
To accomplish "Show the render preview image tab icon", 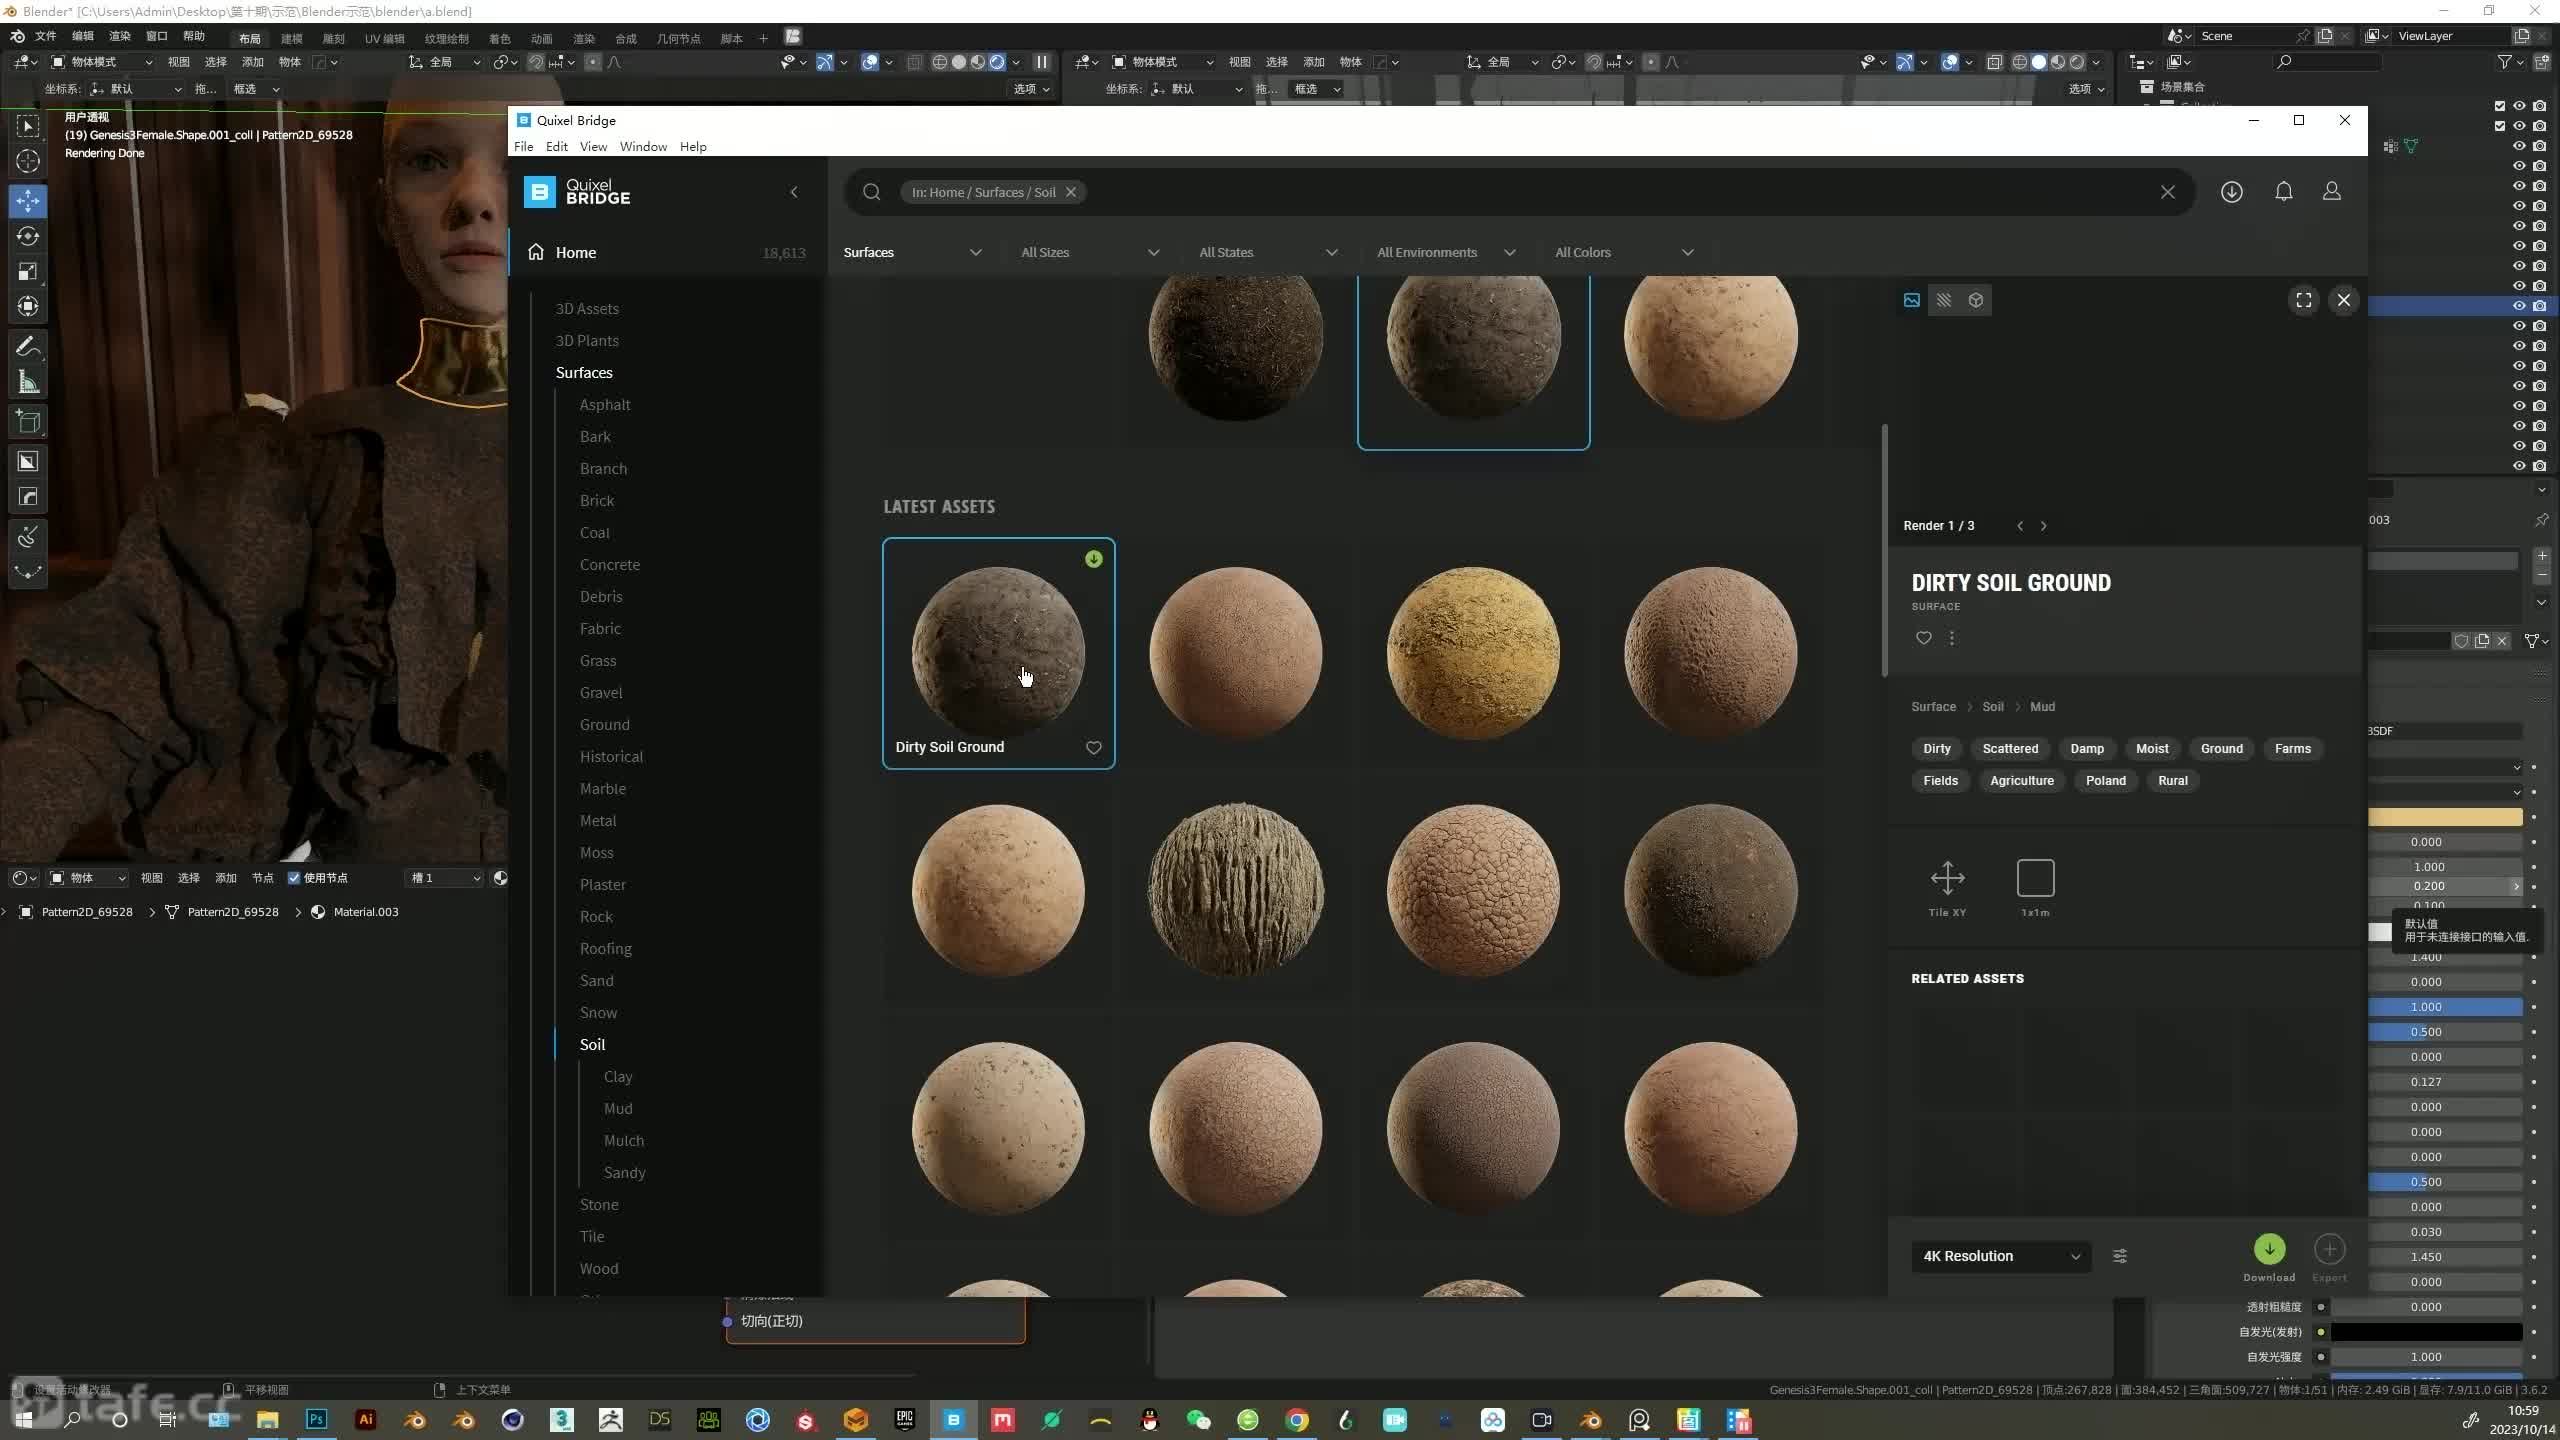I will point(1912,300).
